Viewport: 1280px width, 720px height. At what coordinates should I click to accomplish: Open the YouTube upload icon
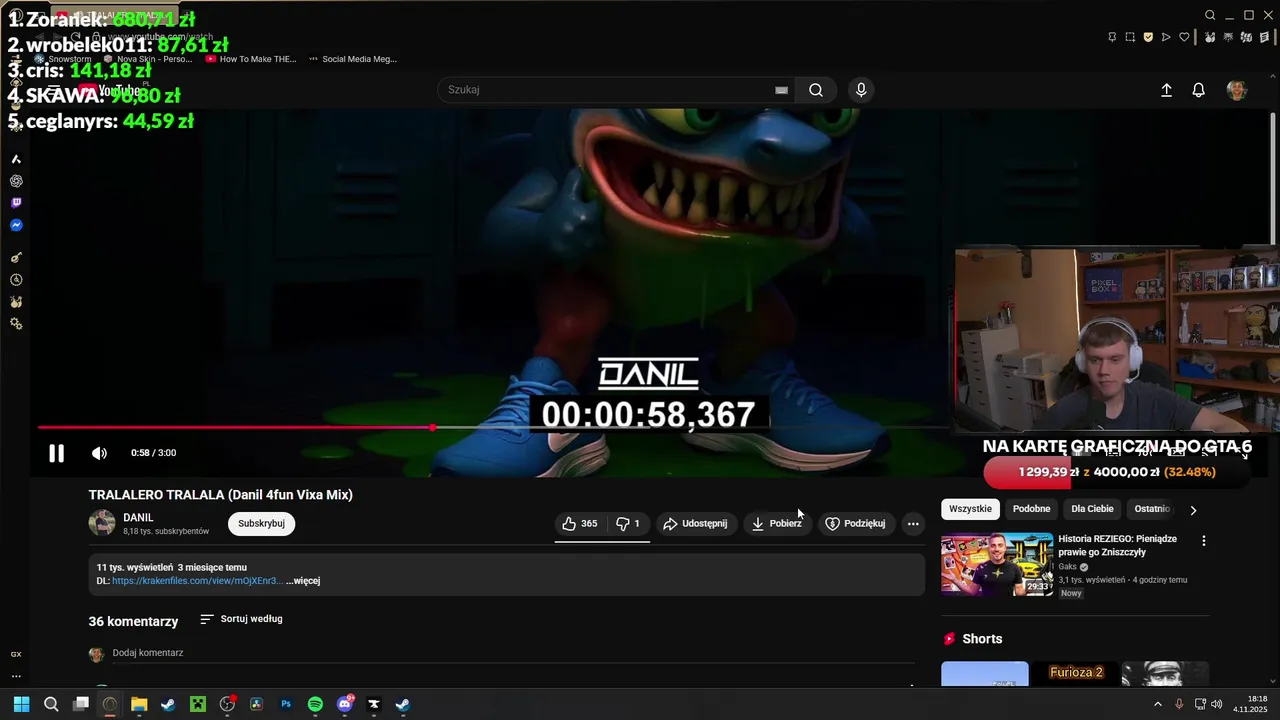1166,90
